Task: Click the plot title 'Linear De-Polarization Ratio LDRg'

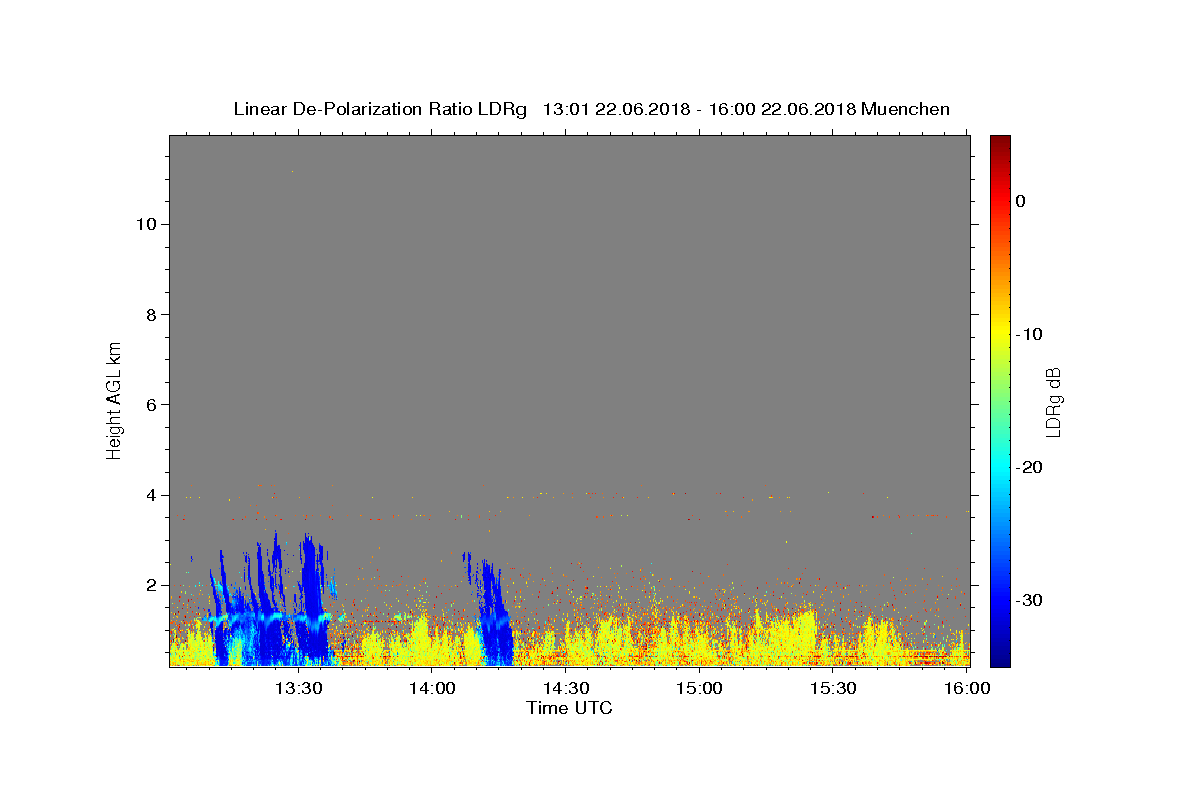Action: click(x=379, y=109)
